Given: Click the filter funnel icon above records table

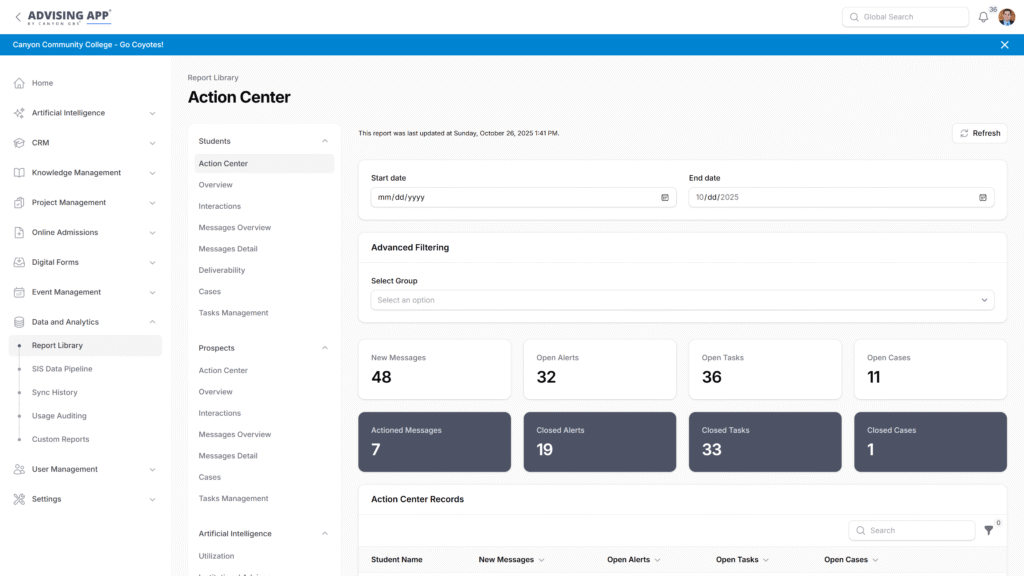Looking at the screenshot, I should coord(989,531).
